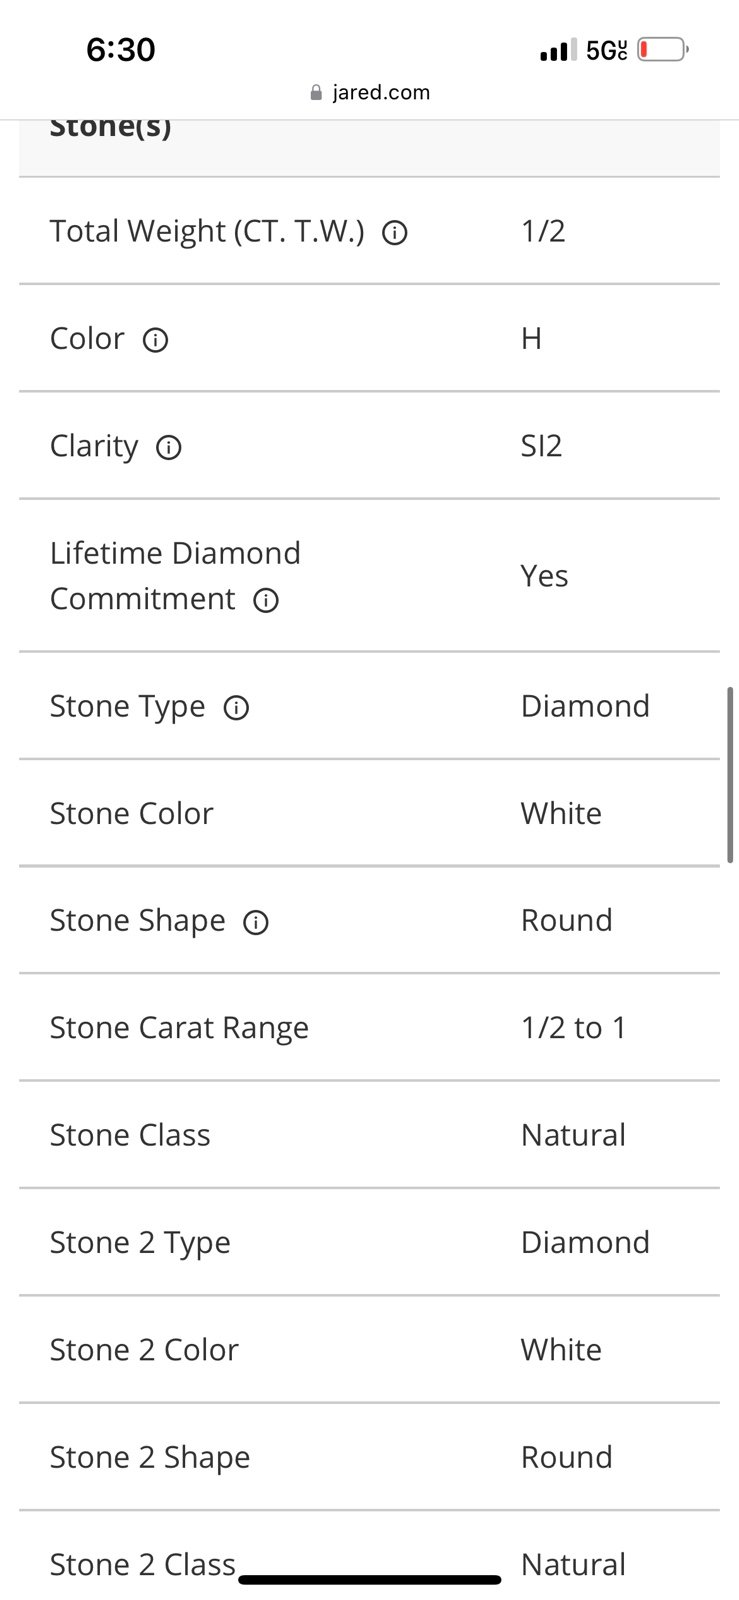Viewport: 739px width, 1600px height.
Task: Tap the 6:30 clock in status bar
Action: coord(121,49)
